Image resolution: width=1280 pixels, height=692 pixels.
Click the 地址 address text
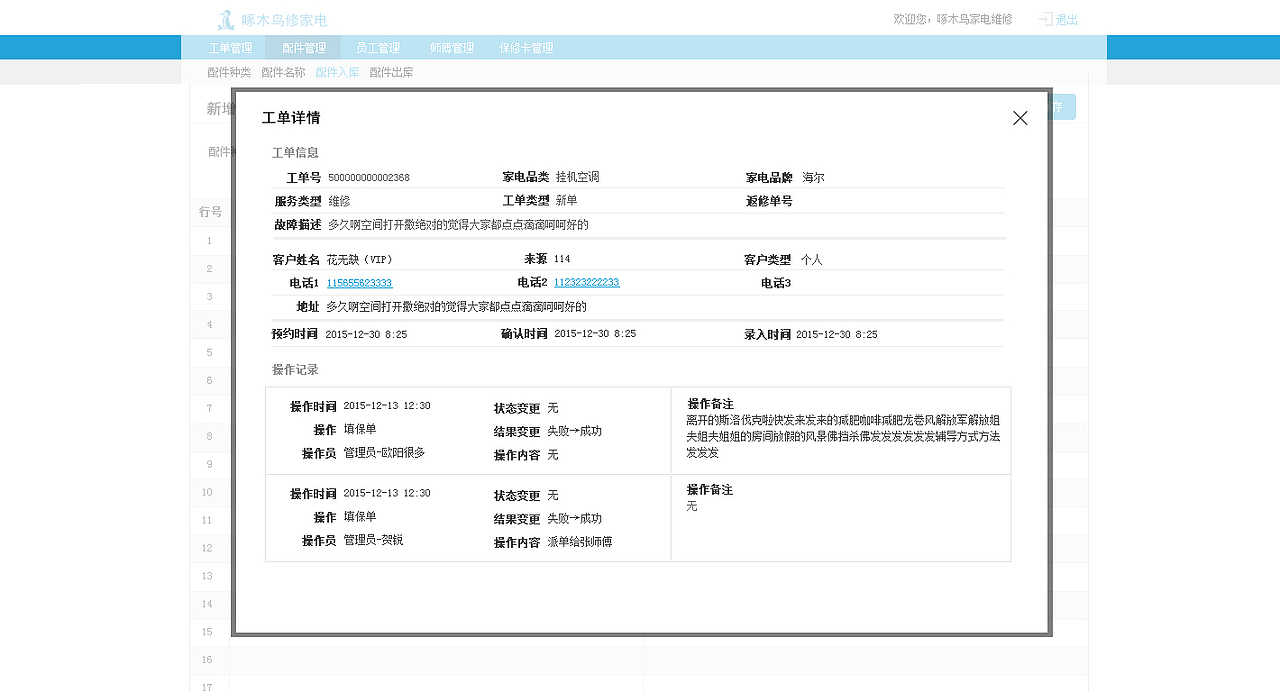456,307
